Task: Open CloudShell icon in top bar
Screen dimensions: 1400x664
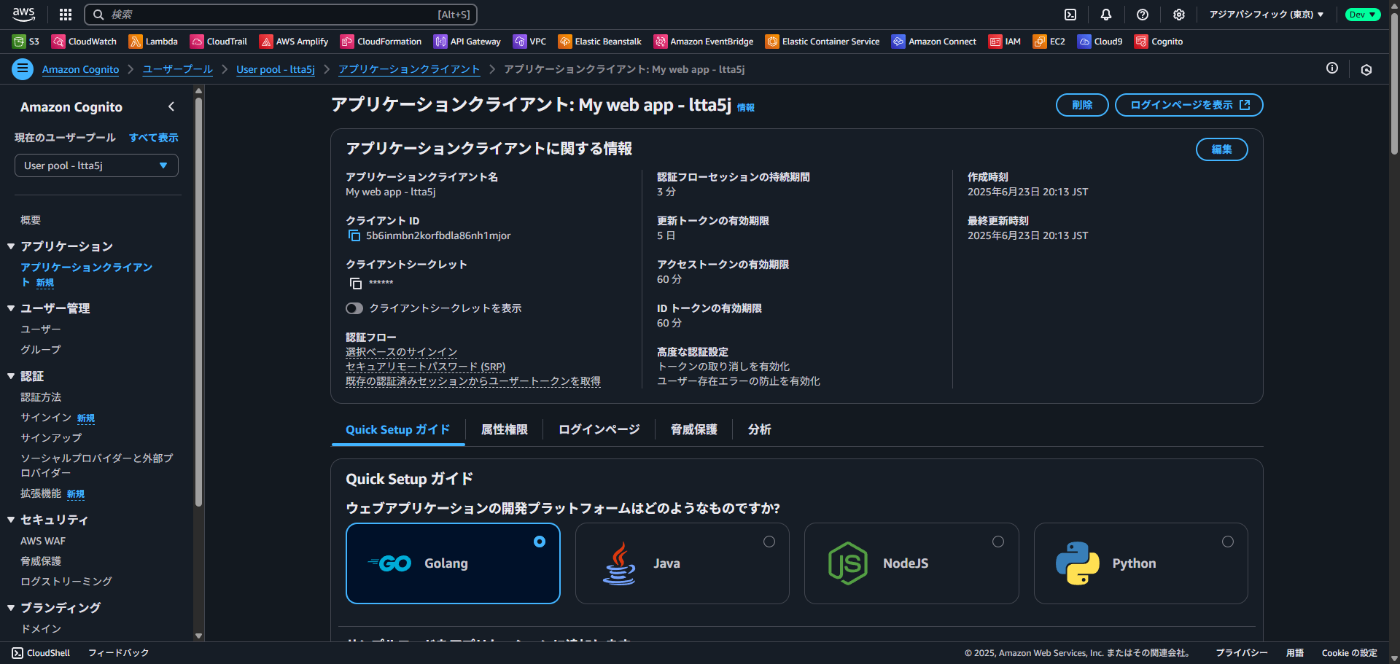Action: coord(1070,14)
